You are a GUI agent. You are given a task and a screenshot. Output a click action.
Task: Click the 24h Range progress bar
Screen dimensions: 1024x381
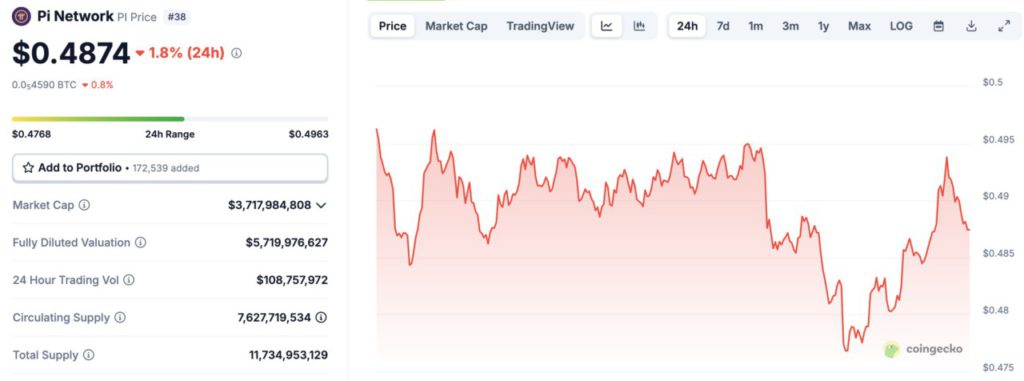(x=170, y=119)
